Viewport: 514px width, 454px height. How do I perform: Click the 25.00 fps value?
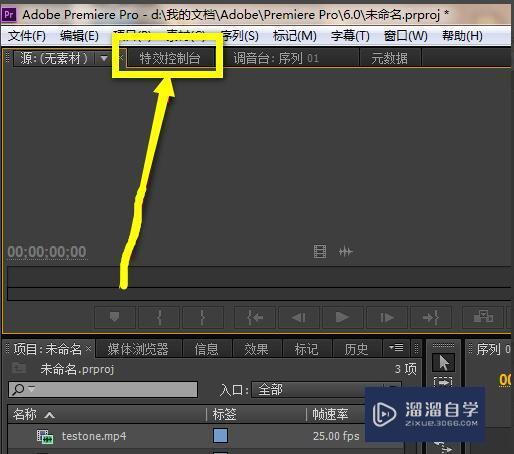pyautogui.click(x=336, y=436)
